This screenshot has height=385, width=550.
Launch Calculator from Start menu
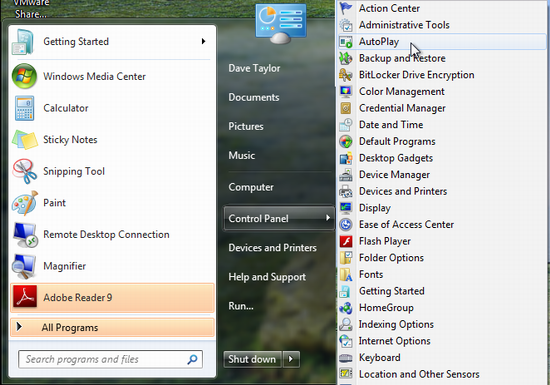(112, 108)
